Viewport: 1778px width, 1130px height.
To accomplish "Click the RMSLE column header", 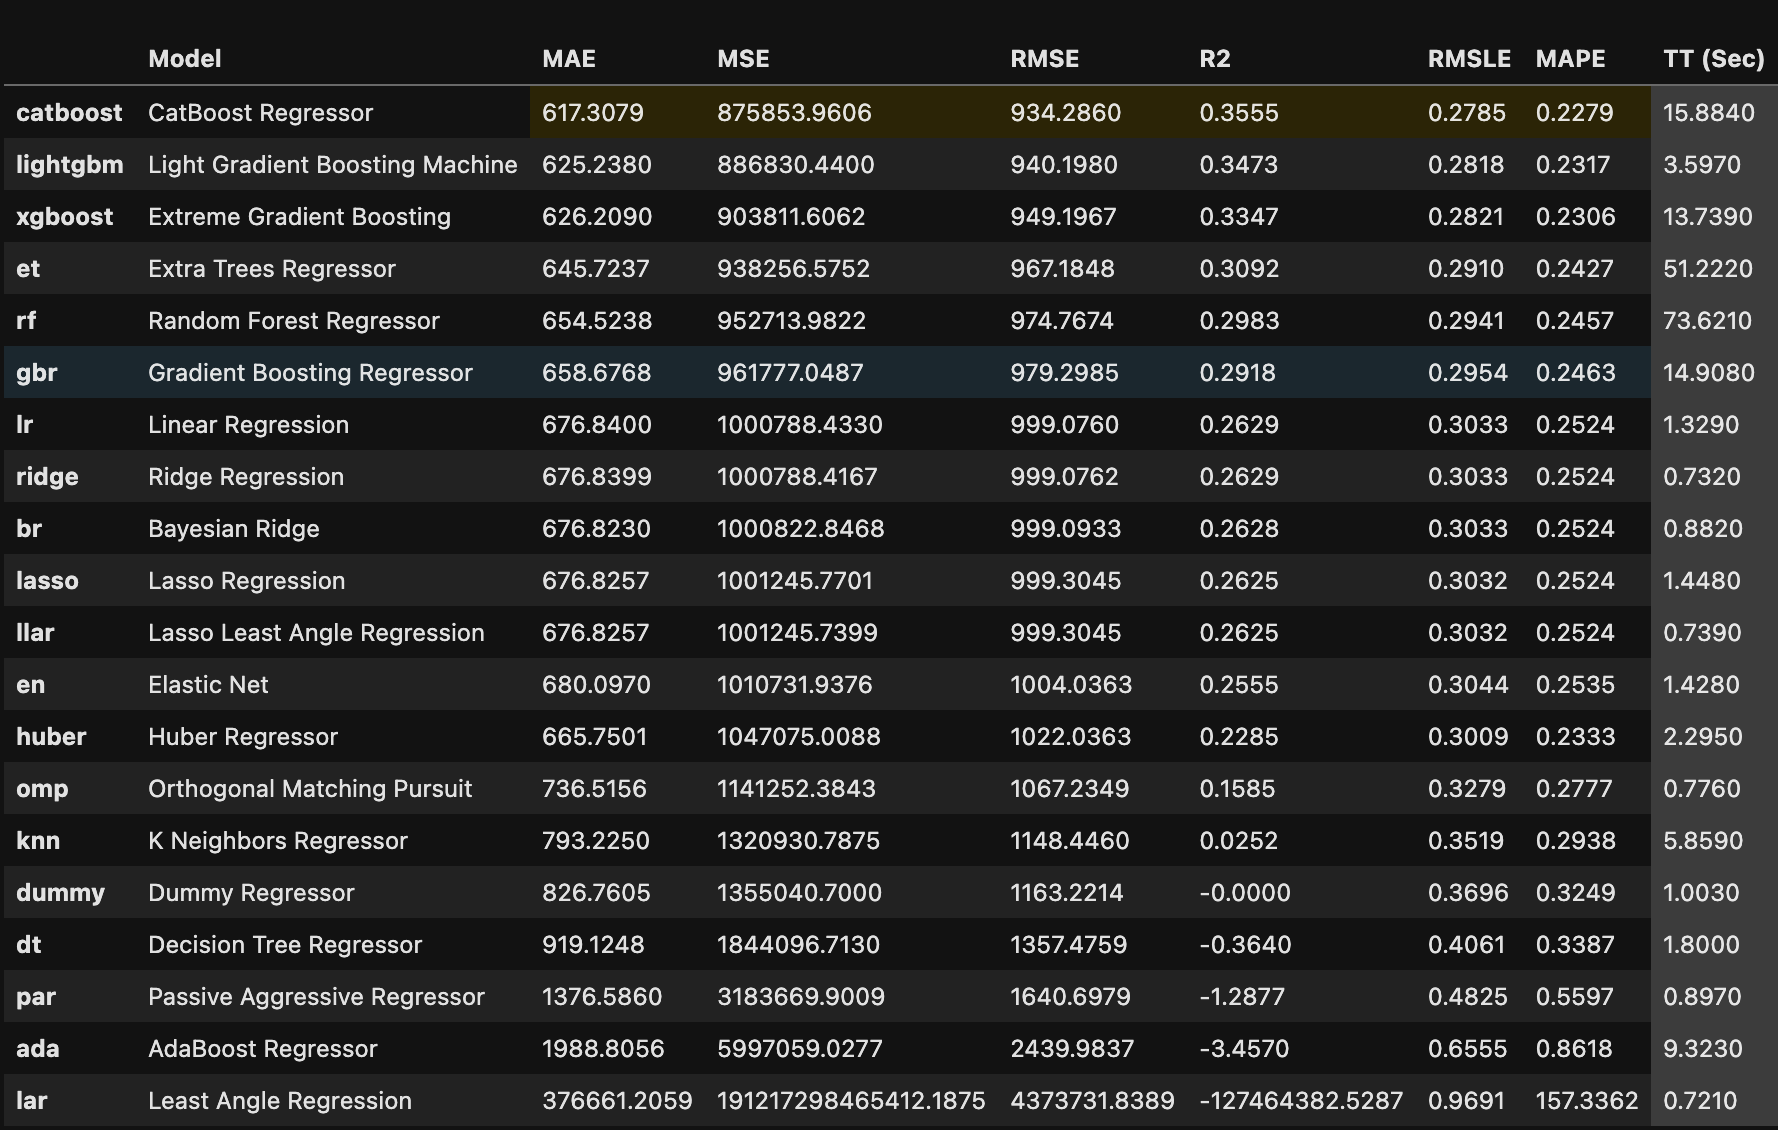I will (x=1469, y=59).
